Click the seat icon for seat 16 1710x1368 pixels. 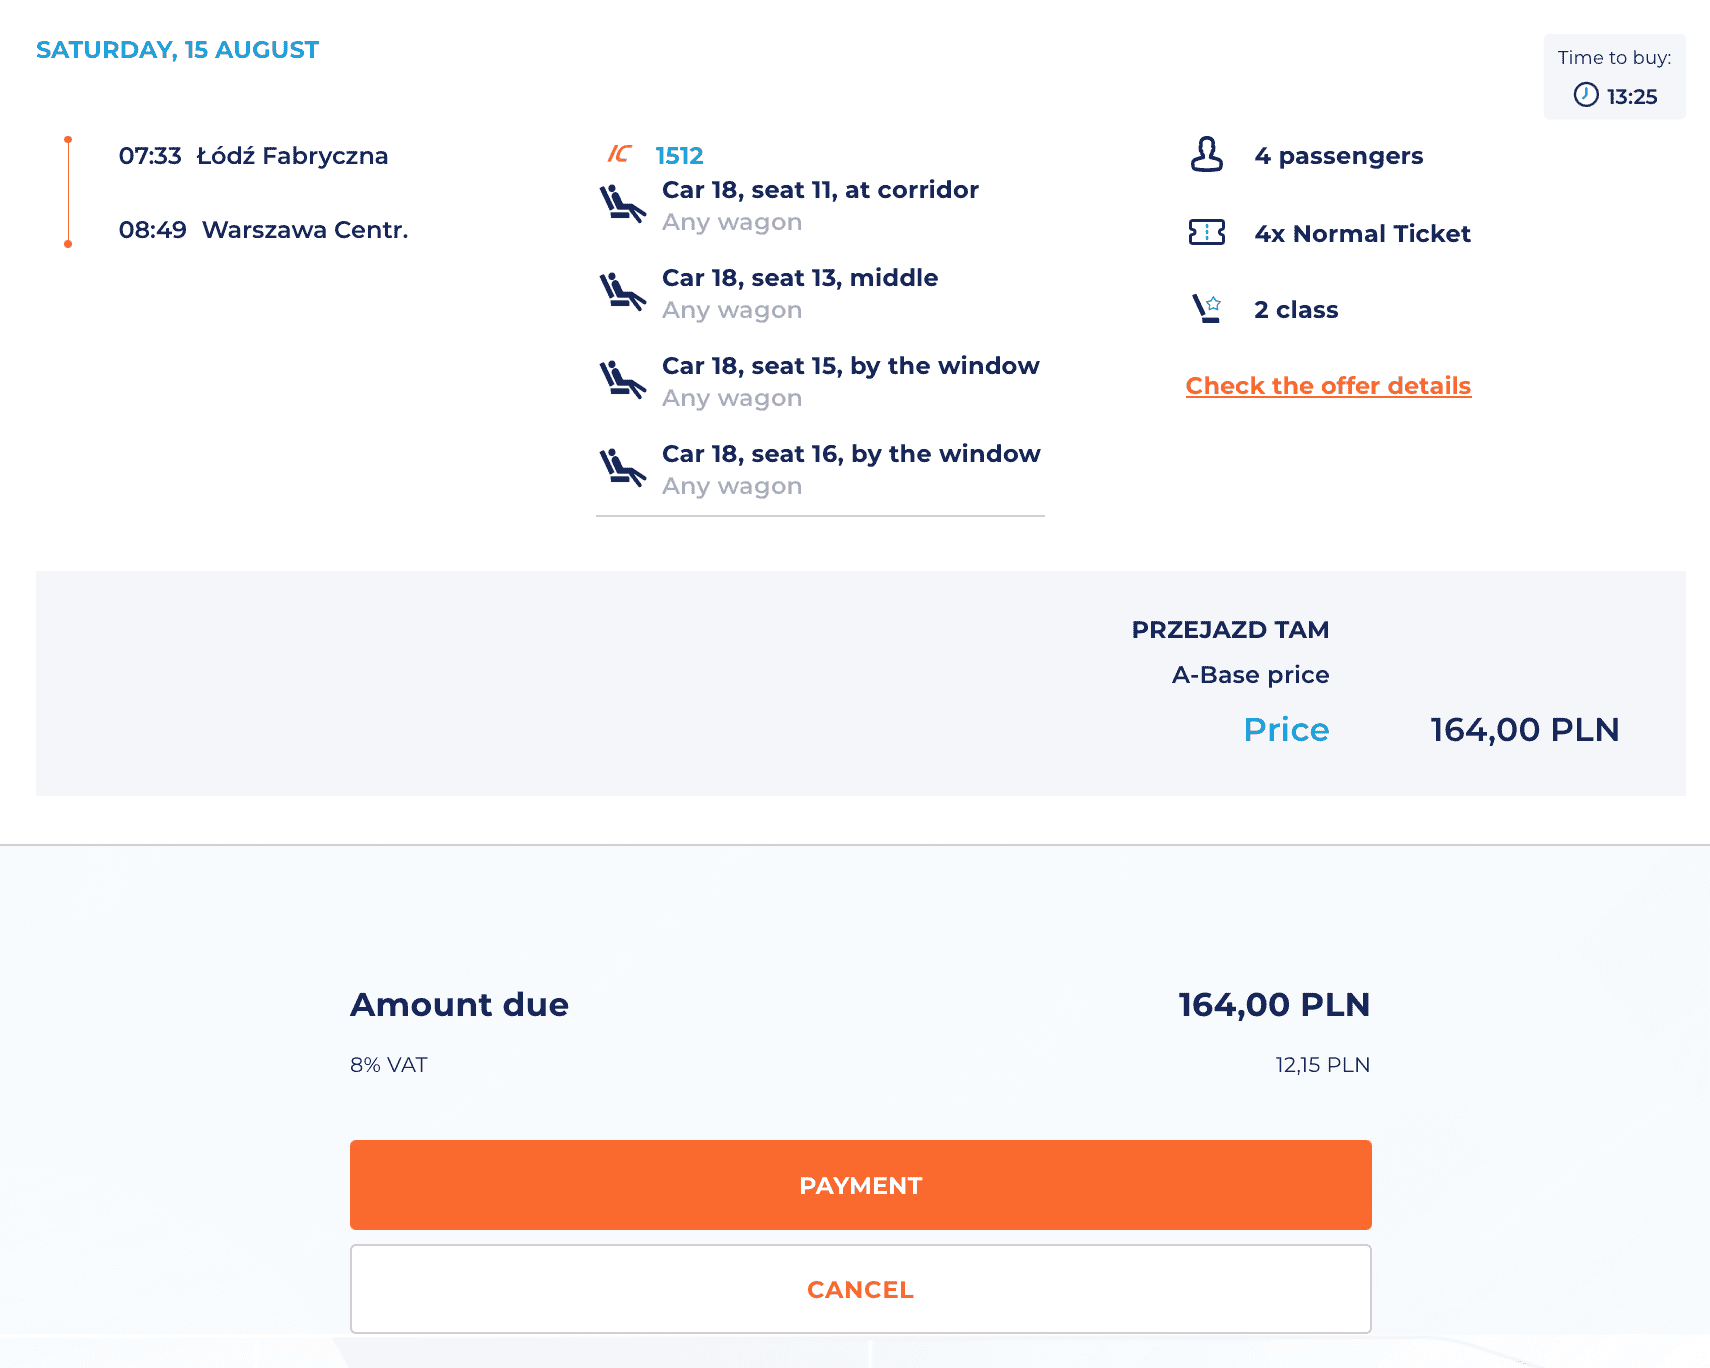click(622, 468)
